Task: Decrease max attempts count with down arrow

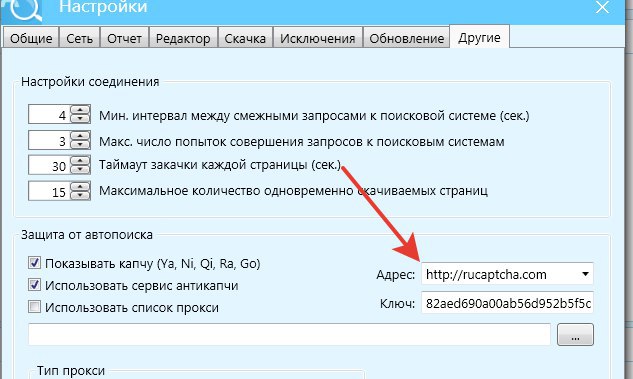Action: (x=80, y=144)
